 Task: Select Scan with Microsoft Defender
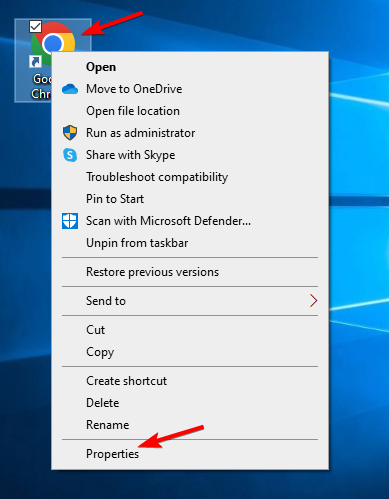(x=190, y=221)
